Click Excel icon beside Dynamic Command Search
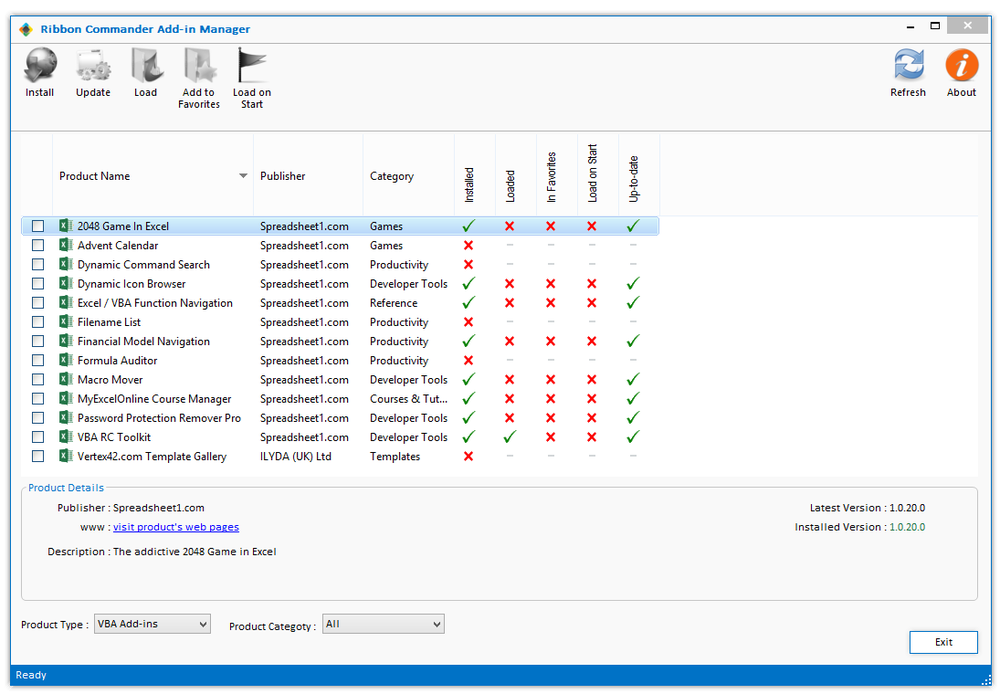 [x=66, y=264]
